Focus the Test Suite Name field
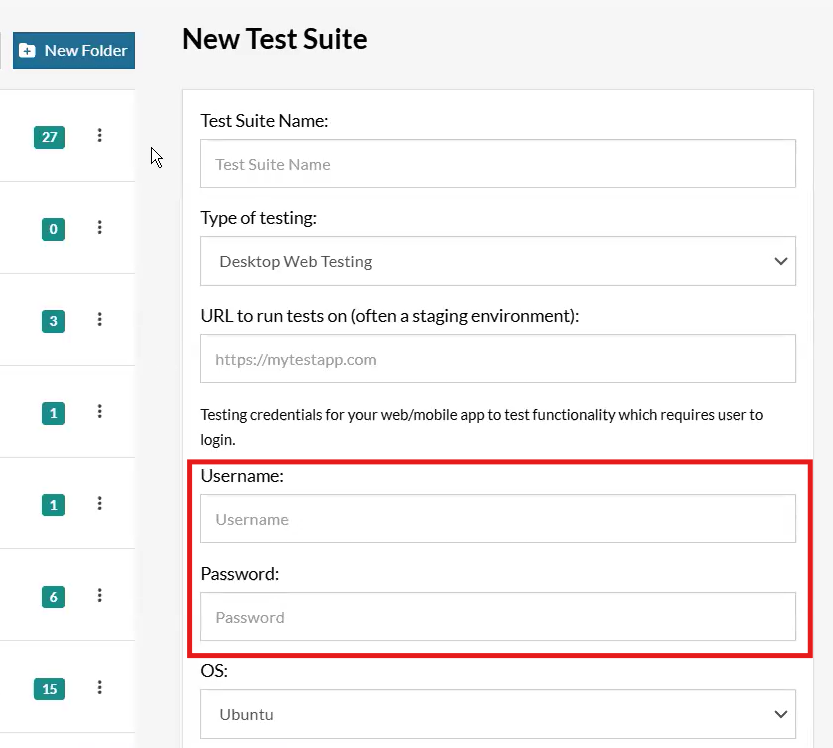 coord(498,164)
